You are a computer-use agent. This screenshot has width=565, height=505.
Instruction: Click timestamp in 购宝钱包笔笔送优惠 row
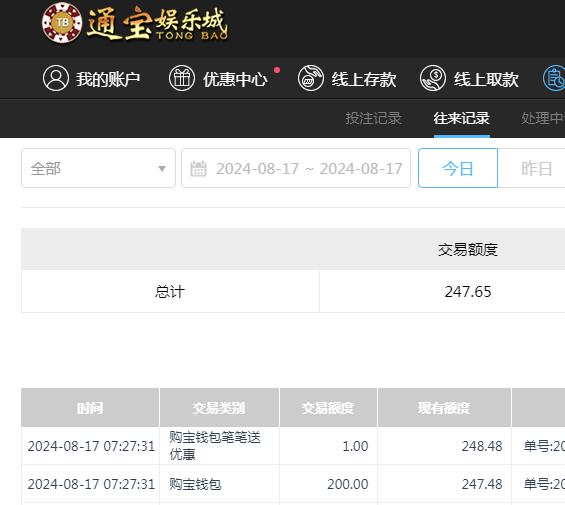(91, 446)
